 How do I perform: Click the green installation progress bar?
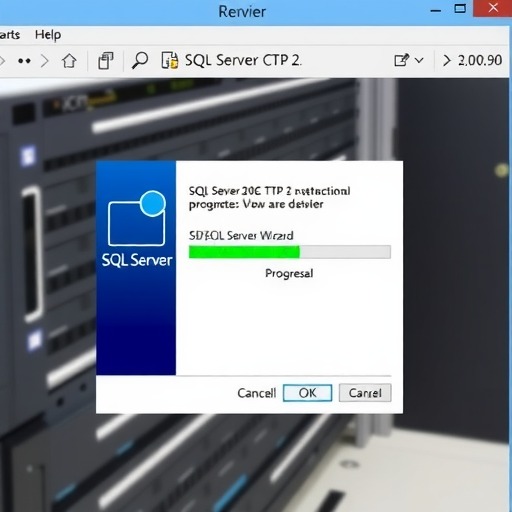(290, 252)
